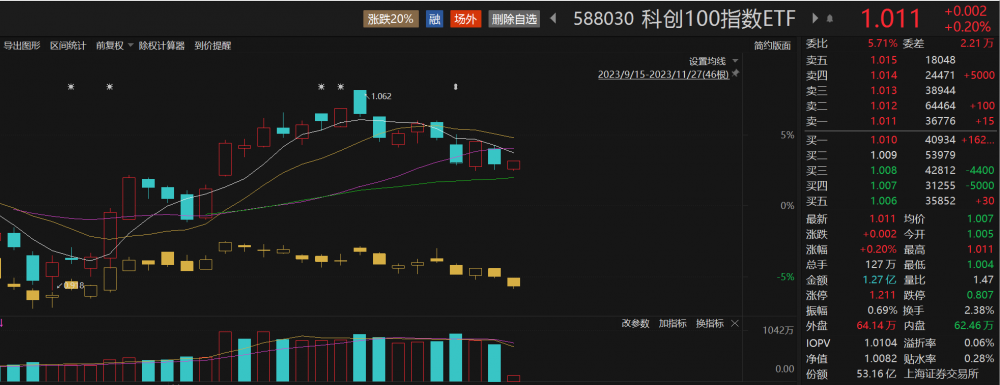
Task: Click 换指标 to switch indicator
Action: [710, 324]
